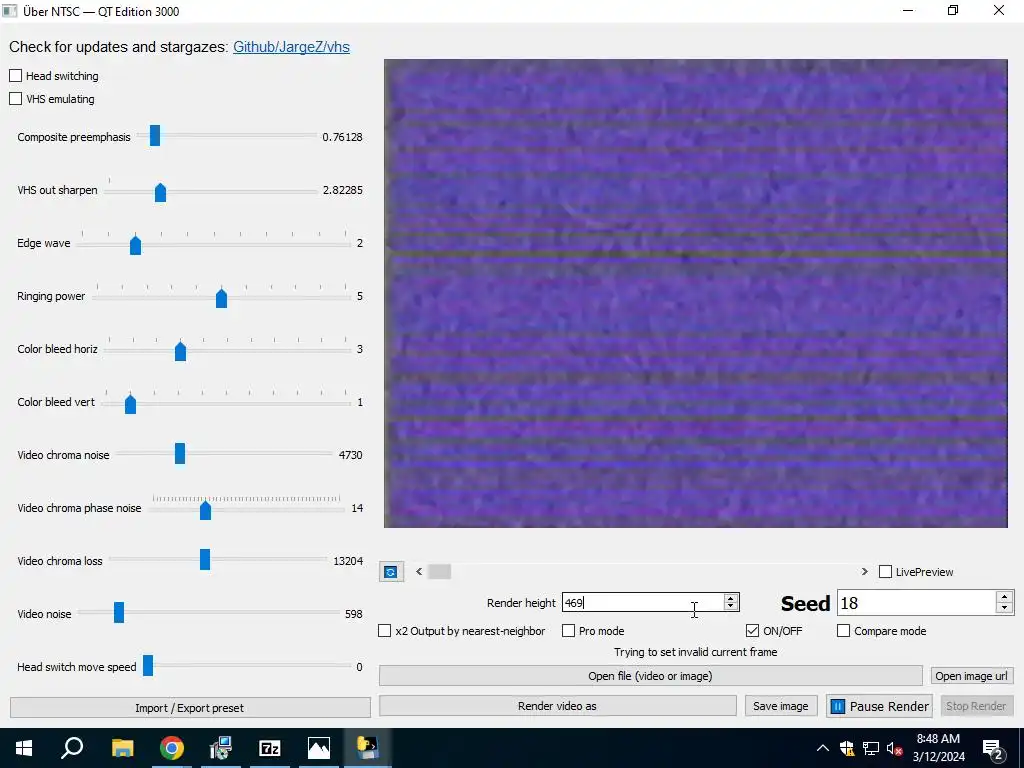Open the notification center icon
1024x768 pixels.
click(x=993, y=748)
